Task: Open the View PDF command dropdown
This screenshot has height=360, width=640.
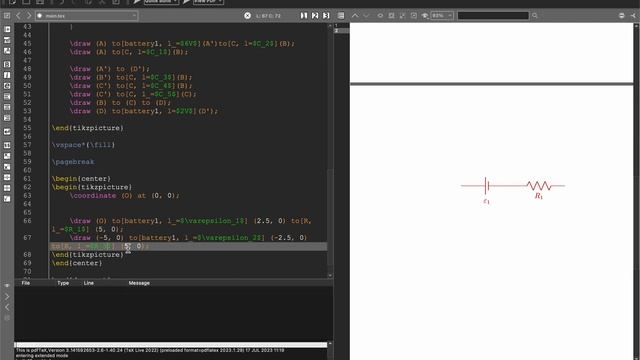Action: [x=208, y=2]
